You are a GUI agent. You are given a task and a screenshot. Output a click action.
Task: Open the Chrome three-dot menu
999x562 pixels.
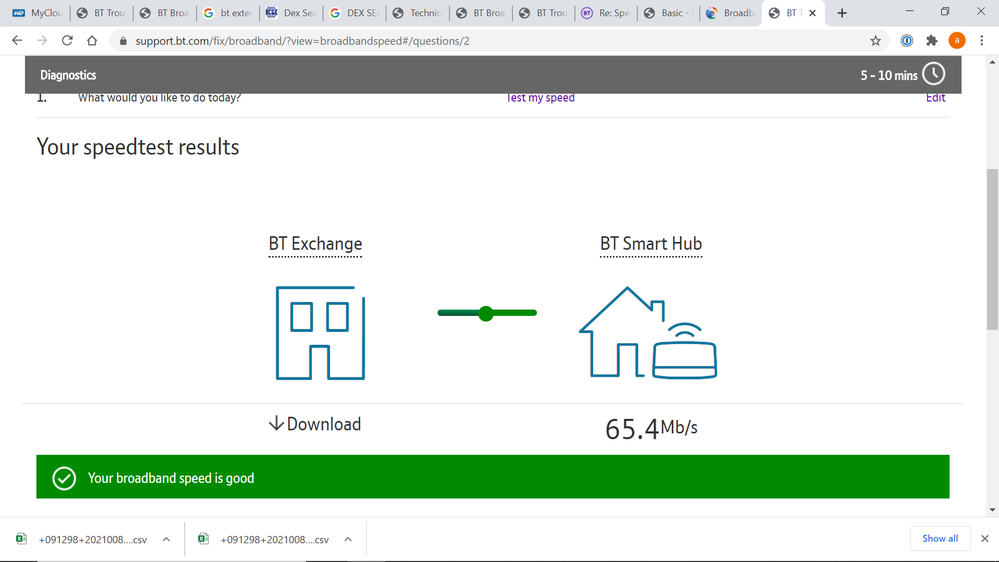(x=981, y=41)
